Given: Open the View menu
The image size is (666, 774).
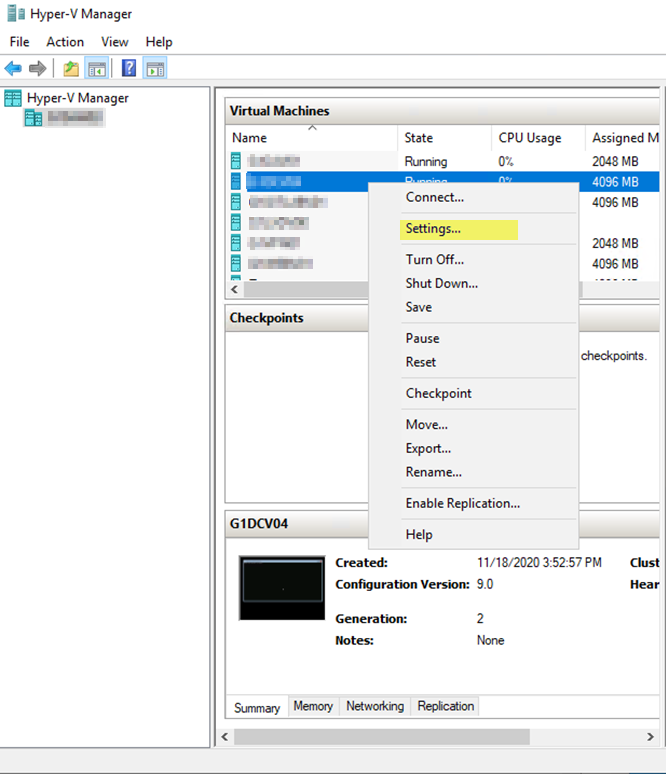Looking at the screenshot, I should coord(115,42).
